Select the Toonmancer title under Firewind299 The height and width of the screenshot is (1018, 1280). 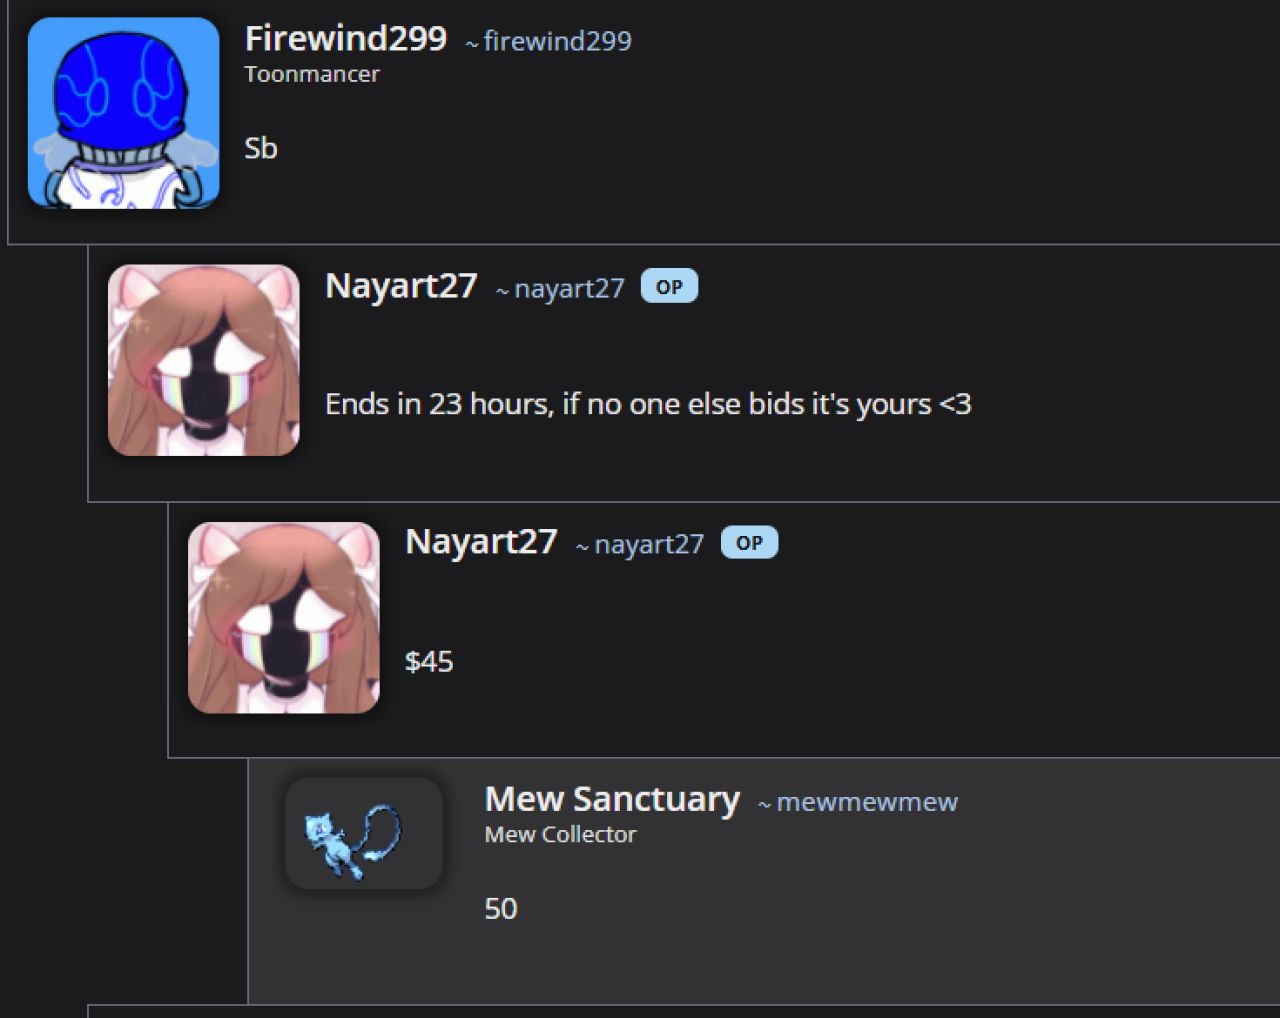pyautogui.click(x=312, y=74)
